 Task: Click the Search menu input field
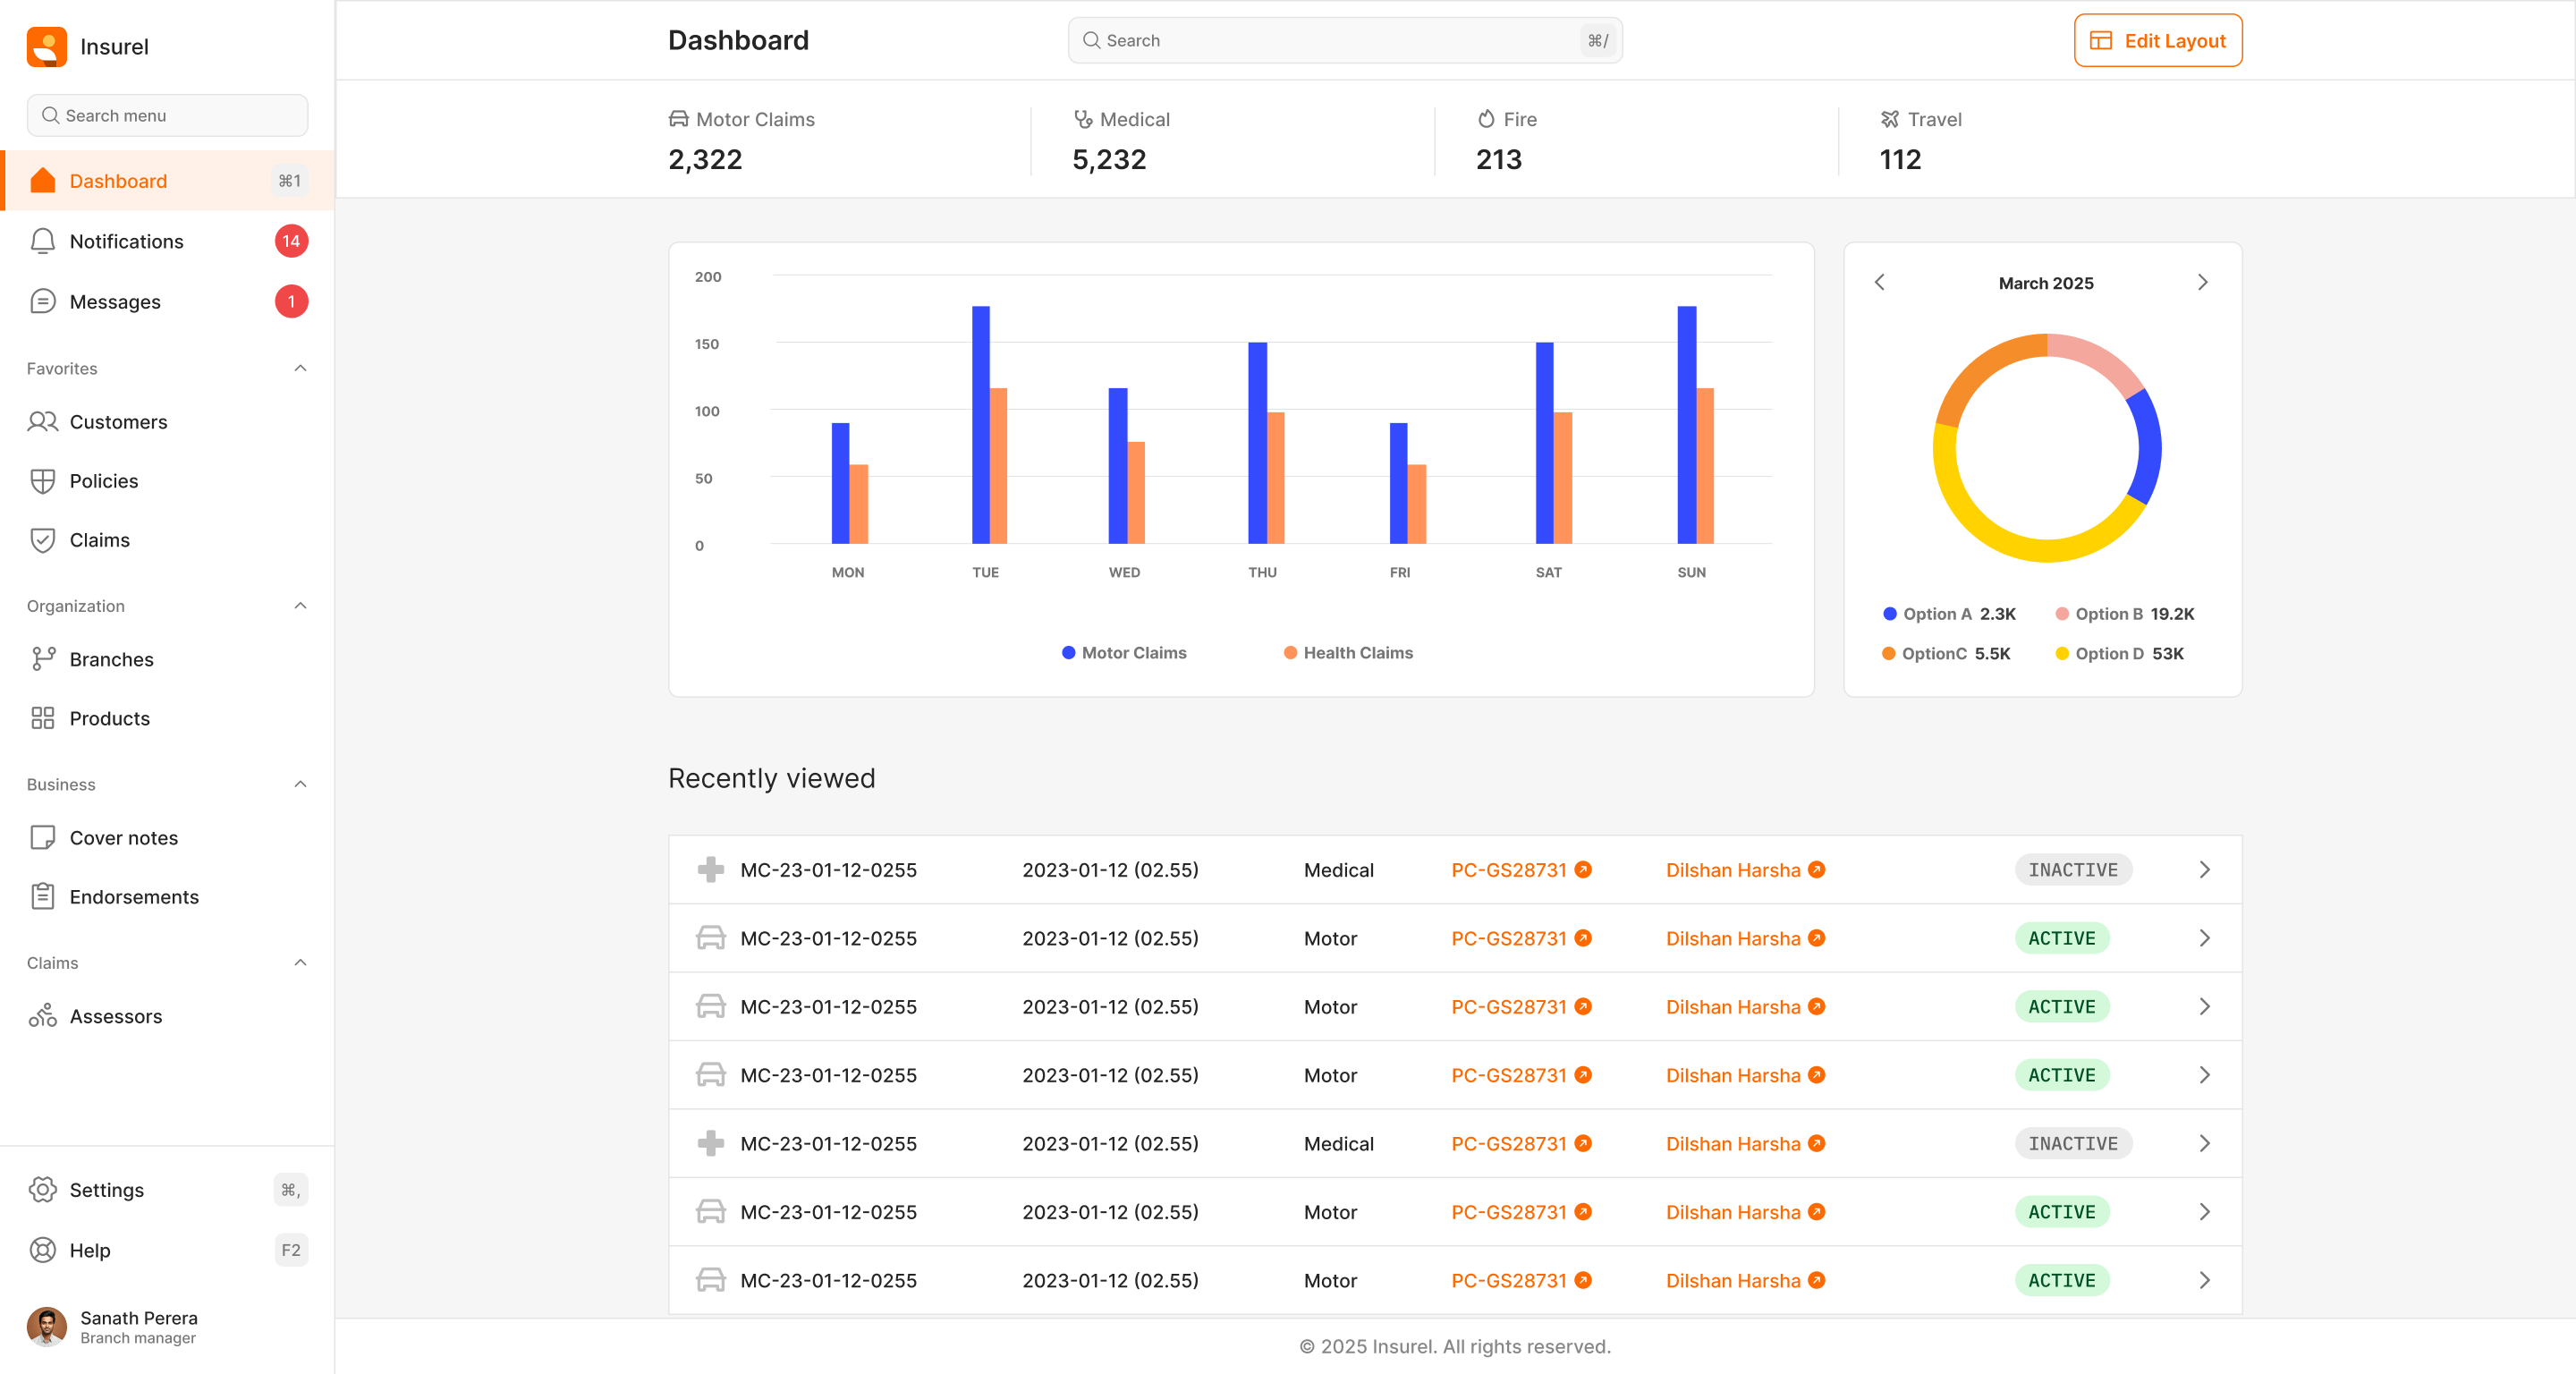pyautogui.click(x=168, y=115)
